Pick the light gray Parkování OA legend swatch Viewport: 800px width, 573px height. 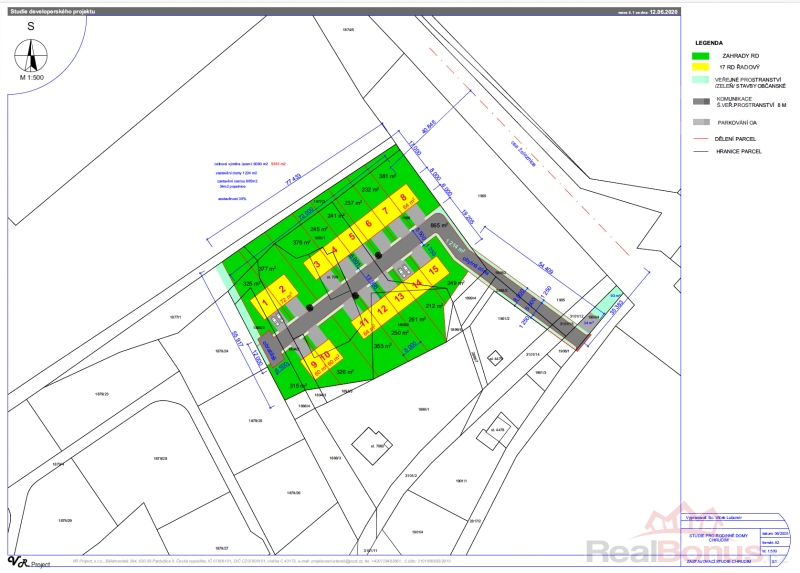point(701,120)
